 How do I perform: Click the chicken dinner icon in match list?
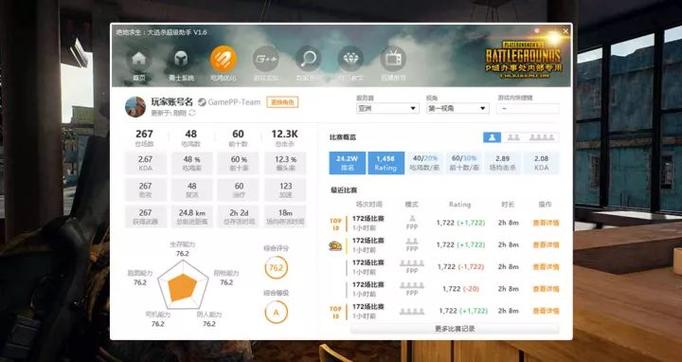[335, 246]
